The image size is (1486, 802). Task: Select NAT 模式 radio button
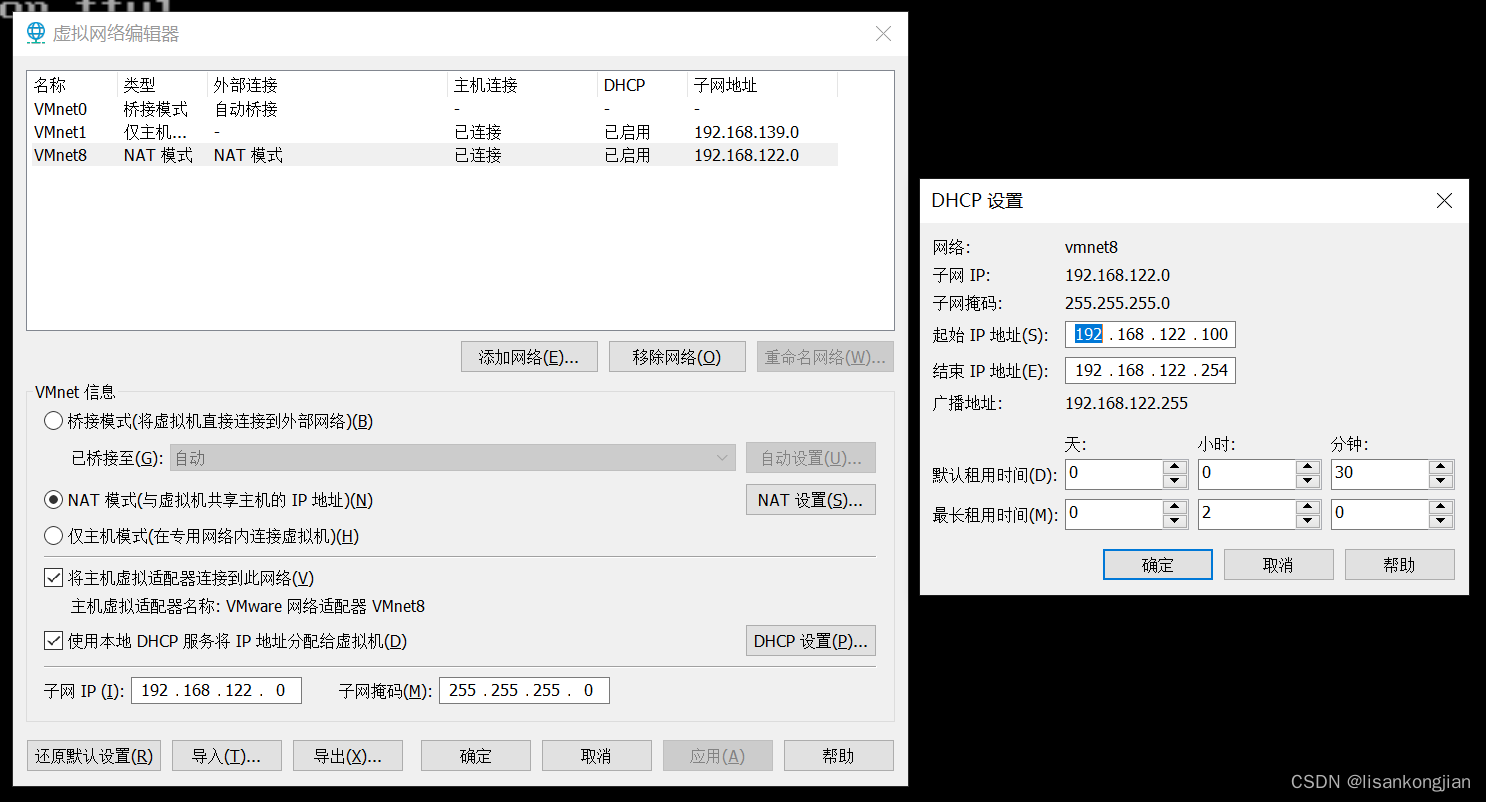pos(53,499)
